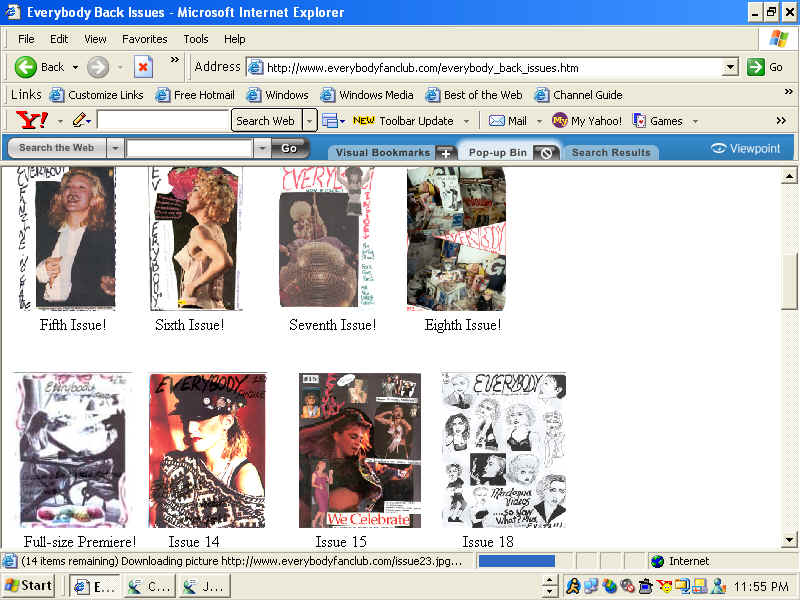Open the My Yahoo! purple icon
800x600 pixels.
point(560,121)
